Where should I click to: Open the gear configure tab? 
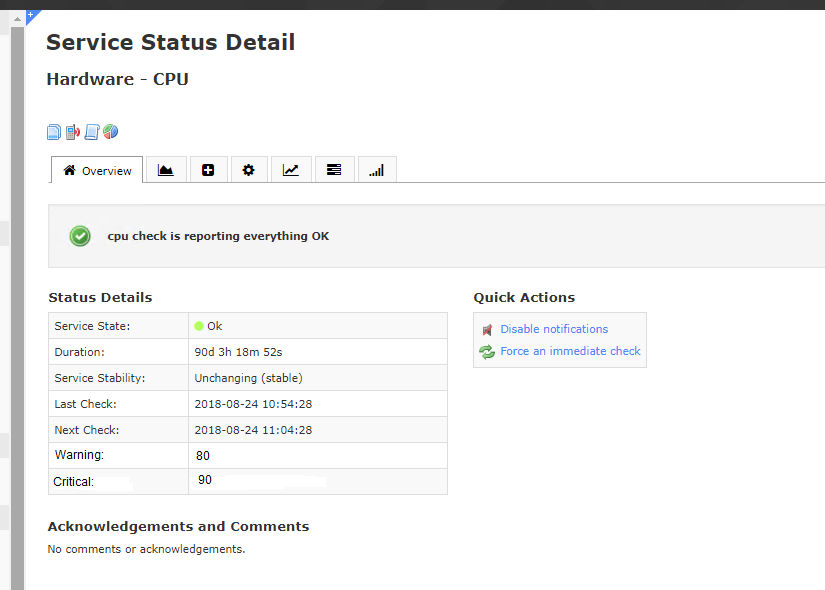[248, 170]
